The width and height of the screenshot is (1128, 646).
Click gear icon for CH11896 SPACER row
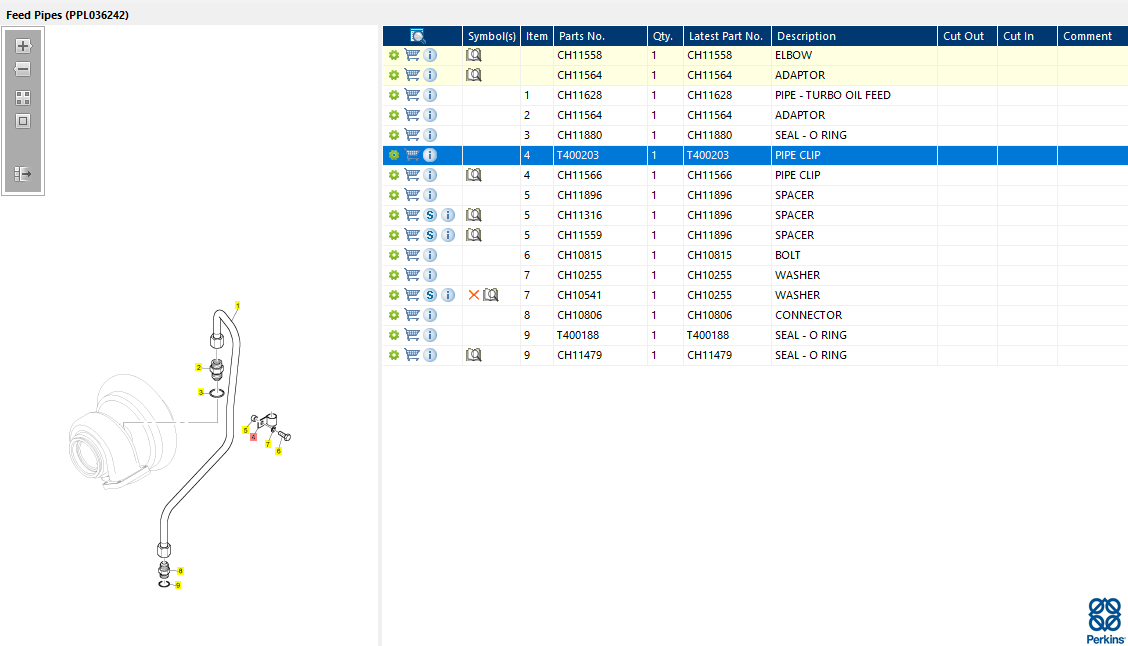(394, 195)
